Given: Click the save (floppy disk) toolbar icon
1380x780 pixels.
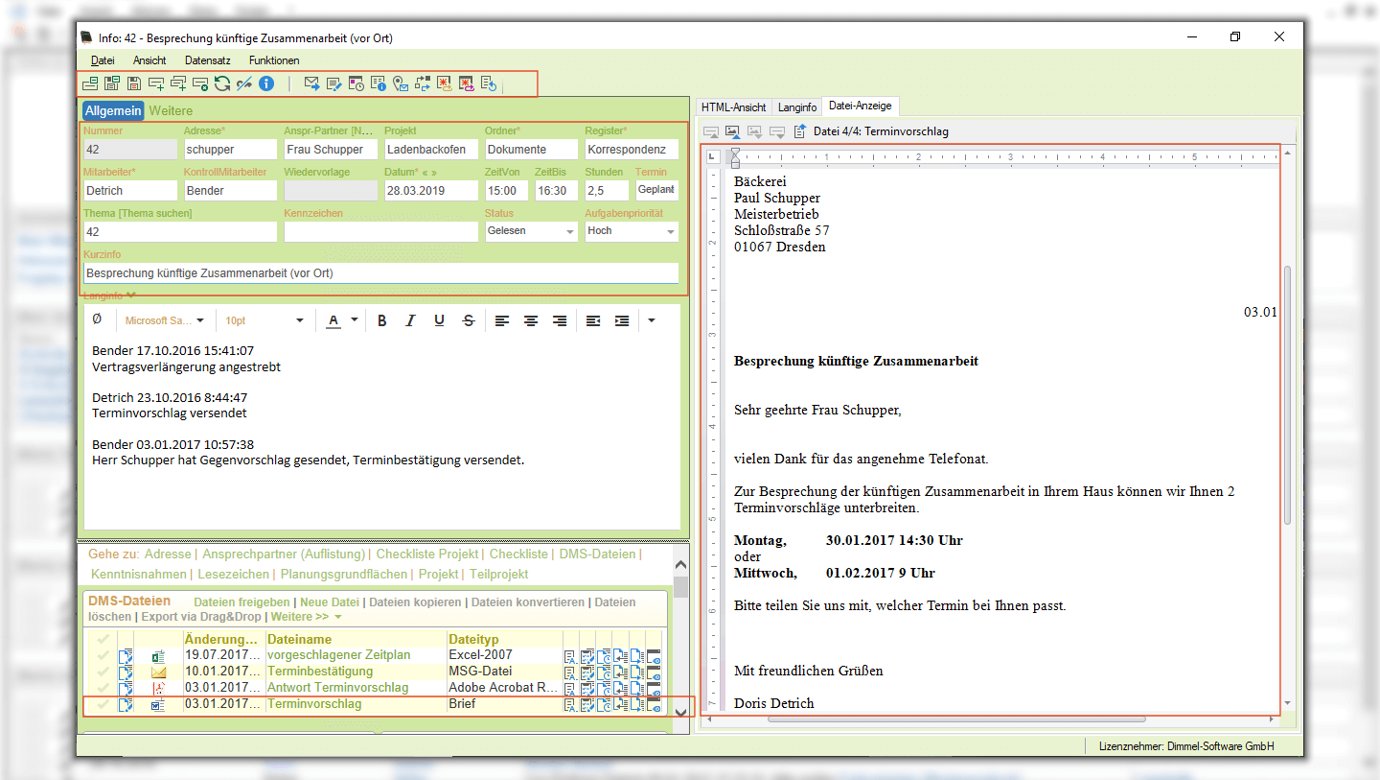Looking at the screenshot, I should coord(134,84).
